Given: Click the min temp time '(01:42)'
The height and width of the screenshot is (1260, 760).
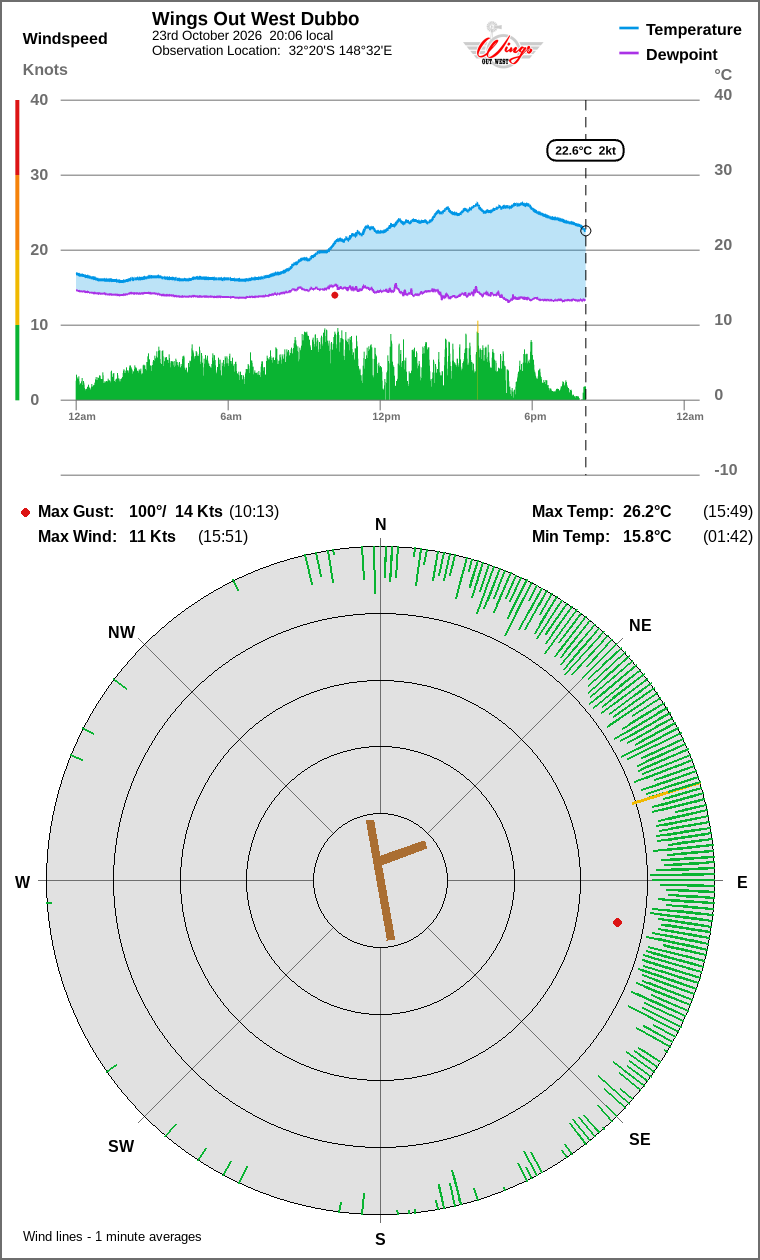Looking at the screenshot, I should (728, 537).
